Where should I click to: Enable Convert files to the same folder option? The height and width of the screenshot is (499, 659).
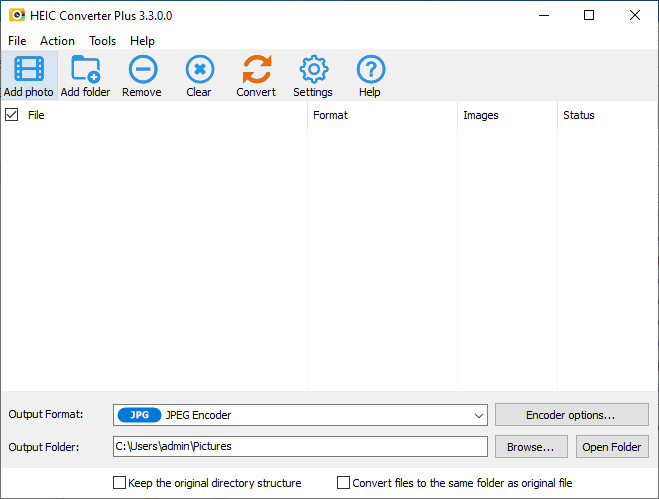343,482
